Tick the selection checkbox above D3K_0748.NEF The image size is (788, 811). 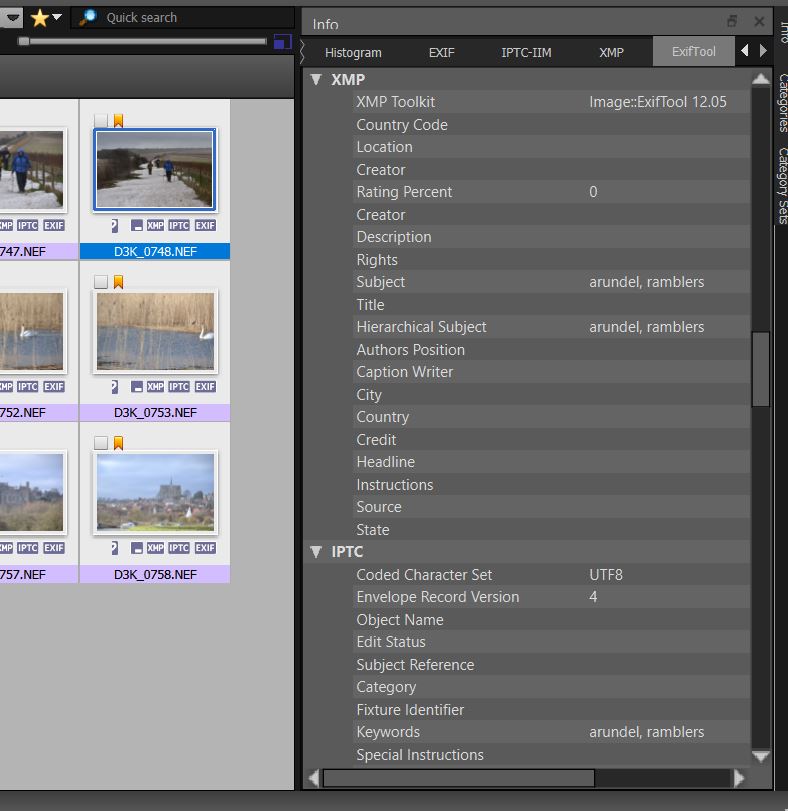(x=101, y=121)
